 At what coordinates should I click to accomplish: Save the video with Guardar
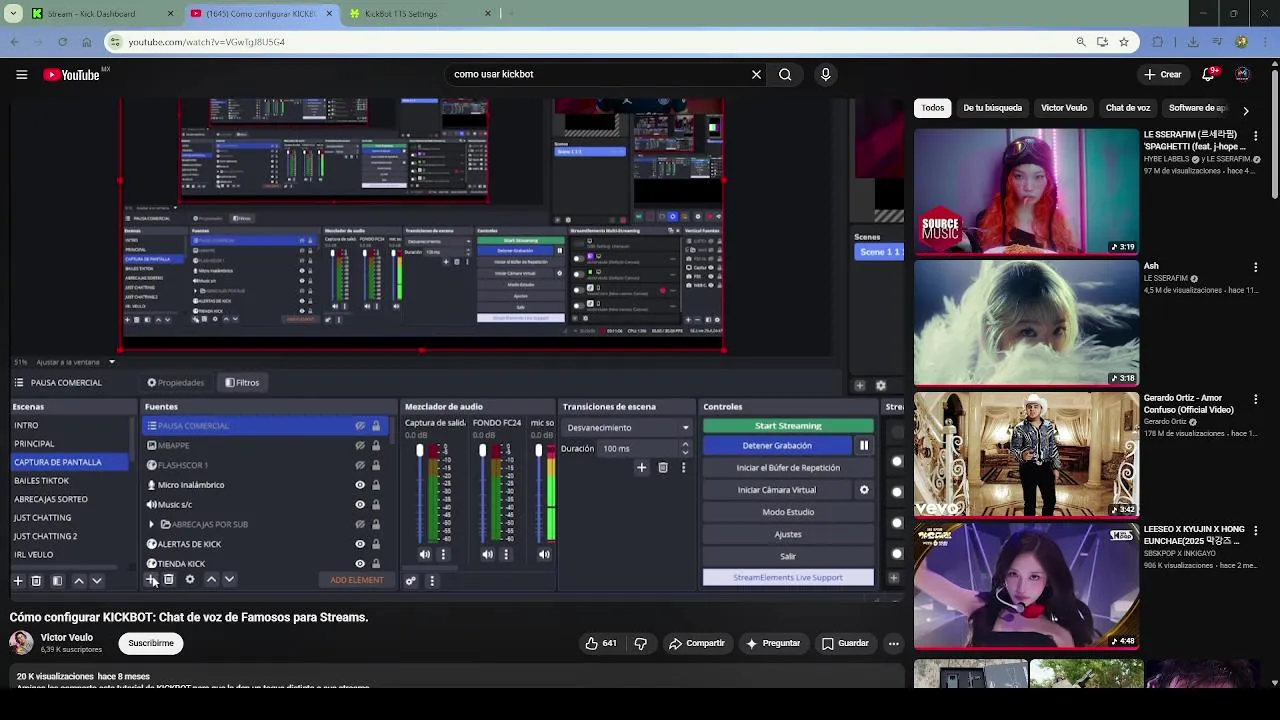point(845,643)
